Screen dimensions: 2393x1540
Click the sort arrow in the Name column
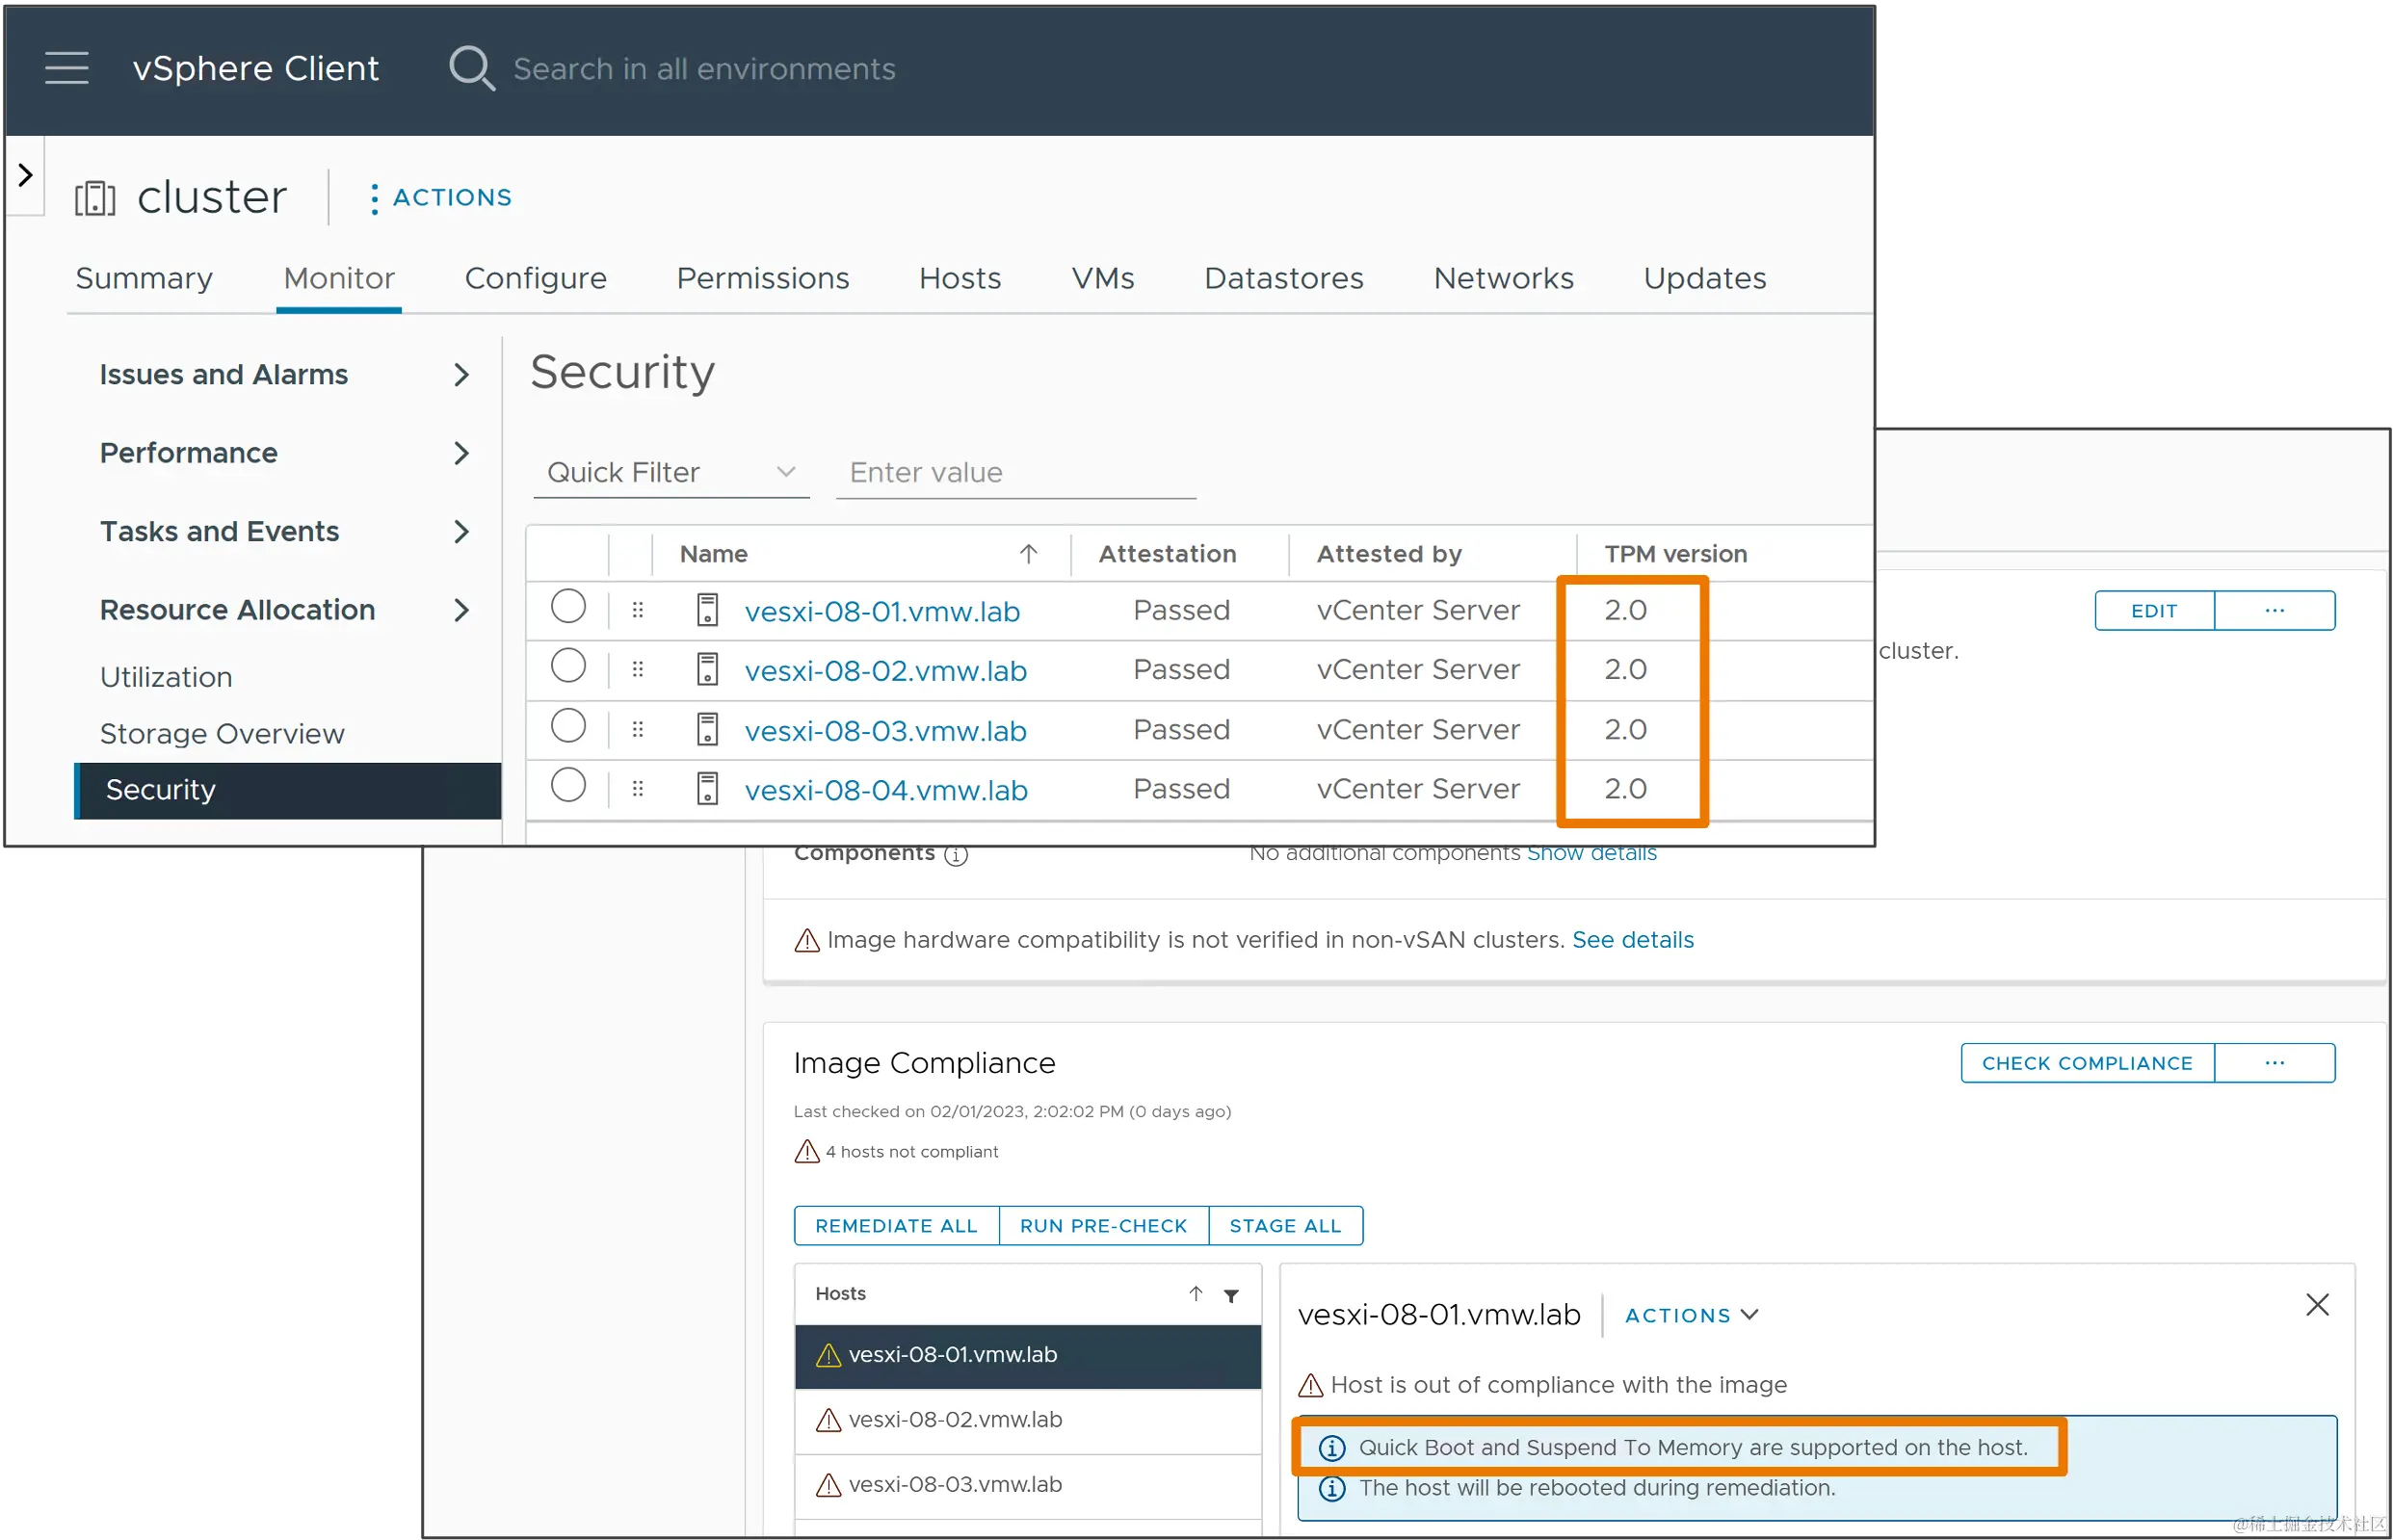click(1028, 554)
